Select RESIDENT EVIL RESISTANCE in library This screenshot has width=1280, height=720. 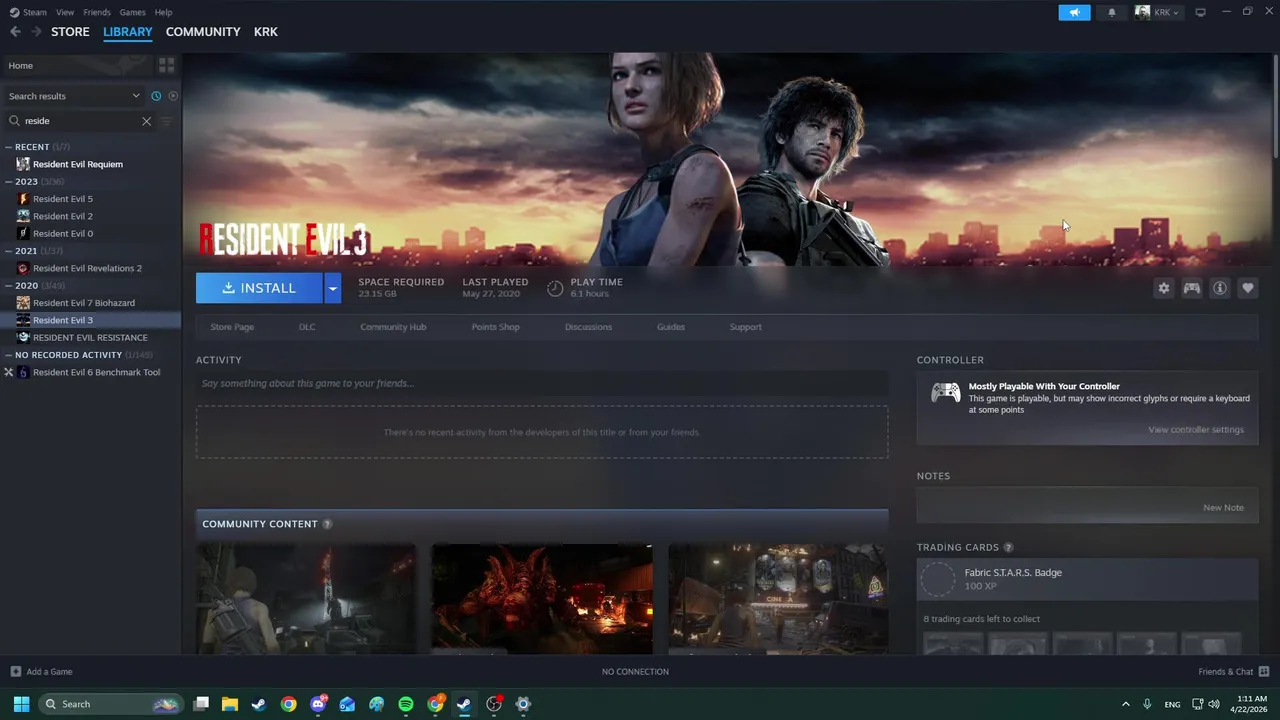(x=91, y=337)
